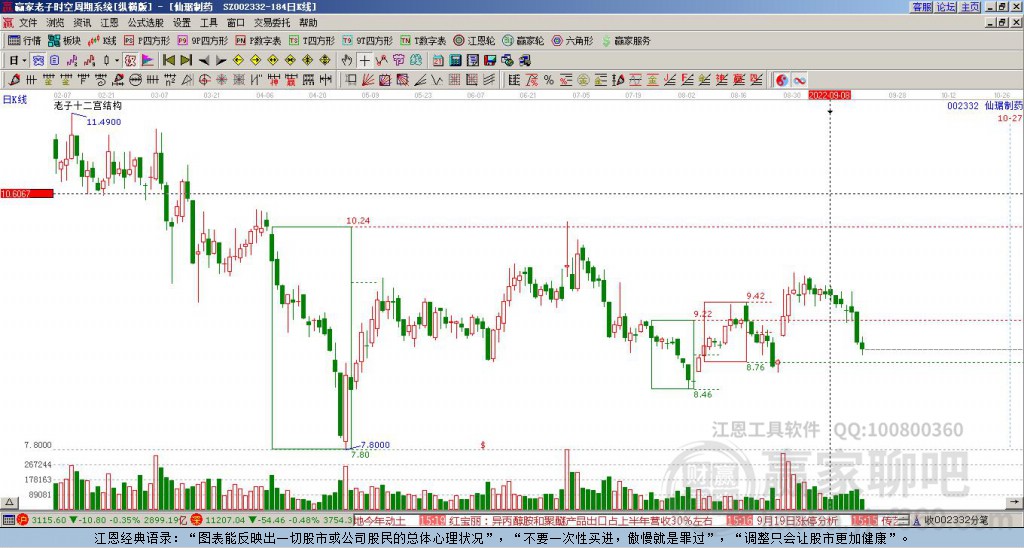Click the 老子十二宫结构 indicator label
The image size is (1024, 548).
click(x=88, y=105)
